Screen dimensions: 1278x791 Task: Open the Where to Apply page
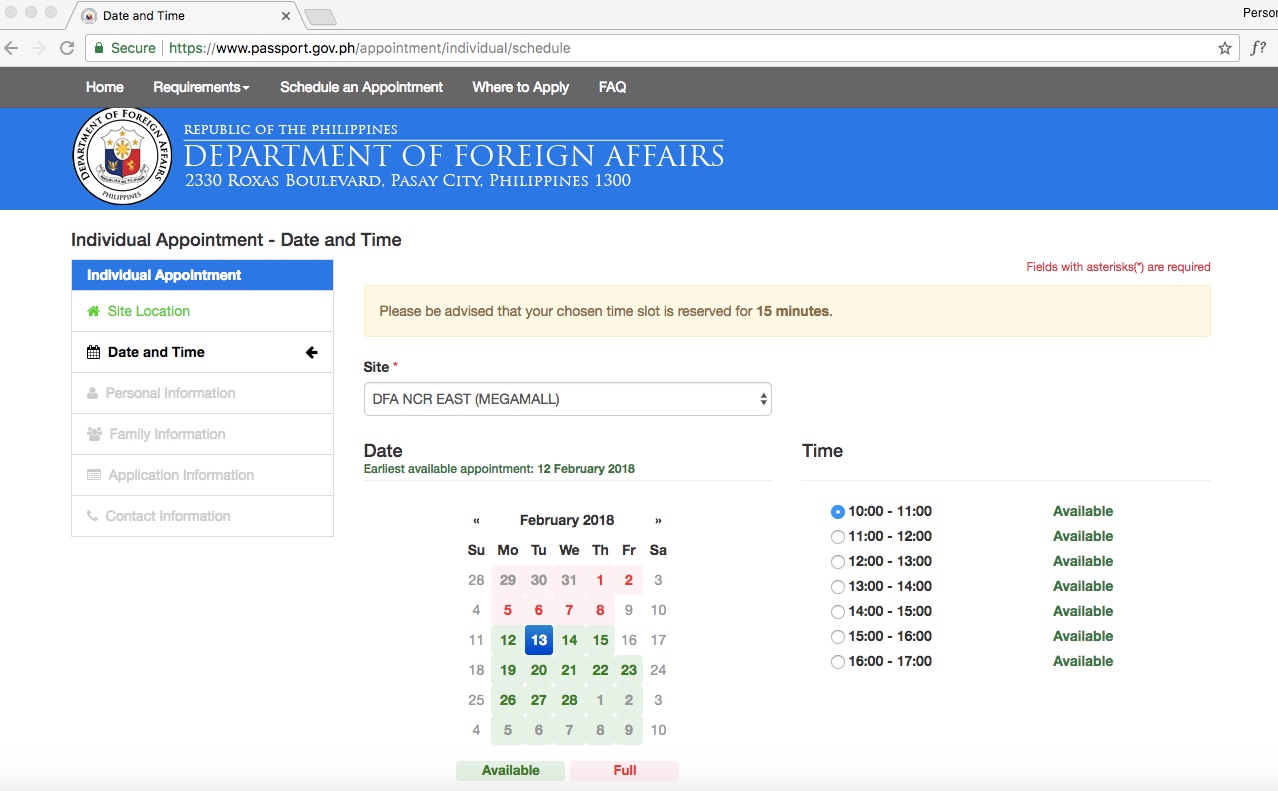[520, 87]
